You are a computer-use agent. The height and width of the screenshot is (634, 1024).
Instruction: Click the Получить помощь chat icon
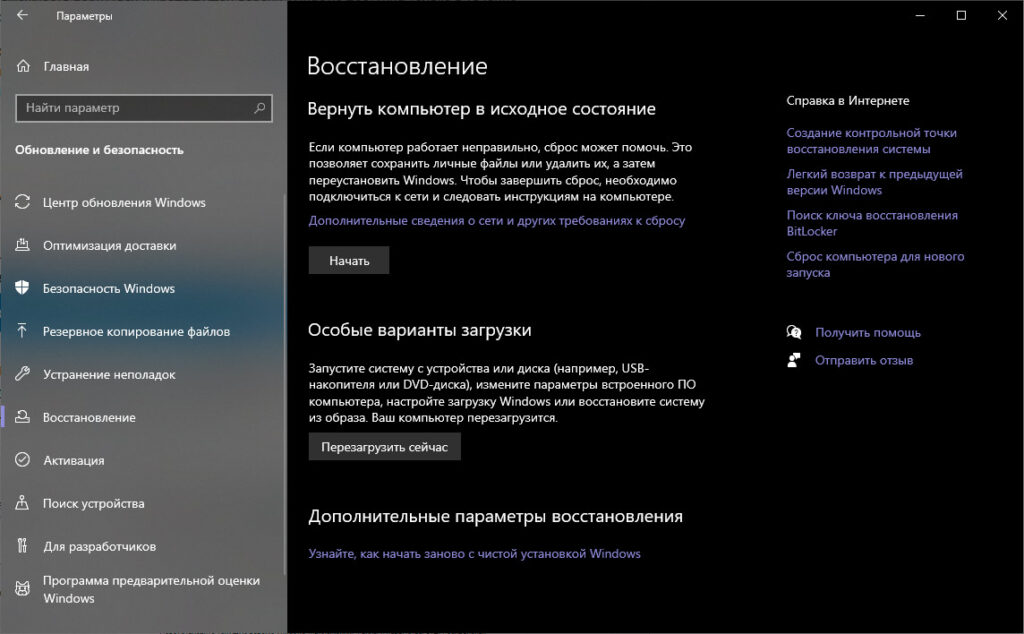[794, 332]
